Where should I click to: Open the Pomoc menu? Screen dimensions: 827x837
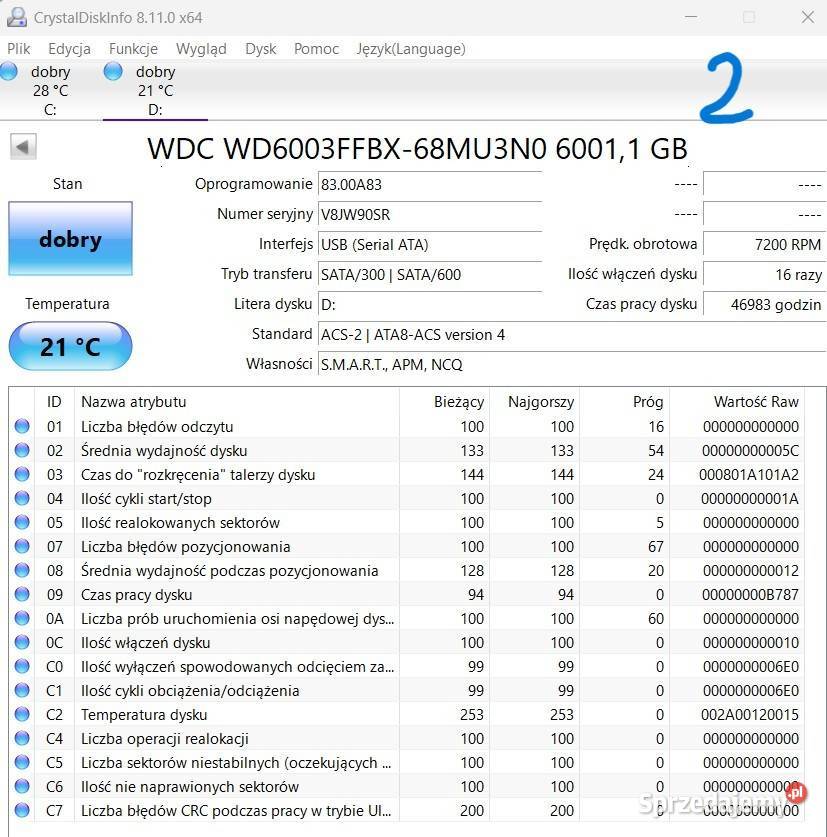317,49
